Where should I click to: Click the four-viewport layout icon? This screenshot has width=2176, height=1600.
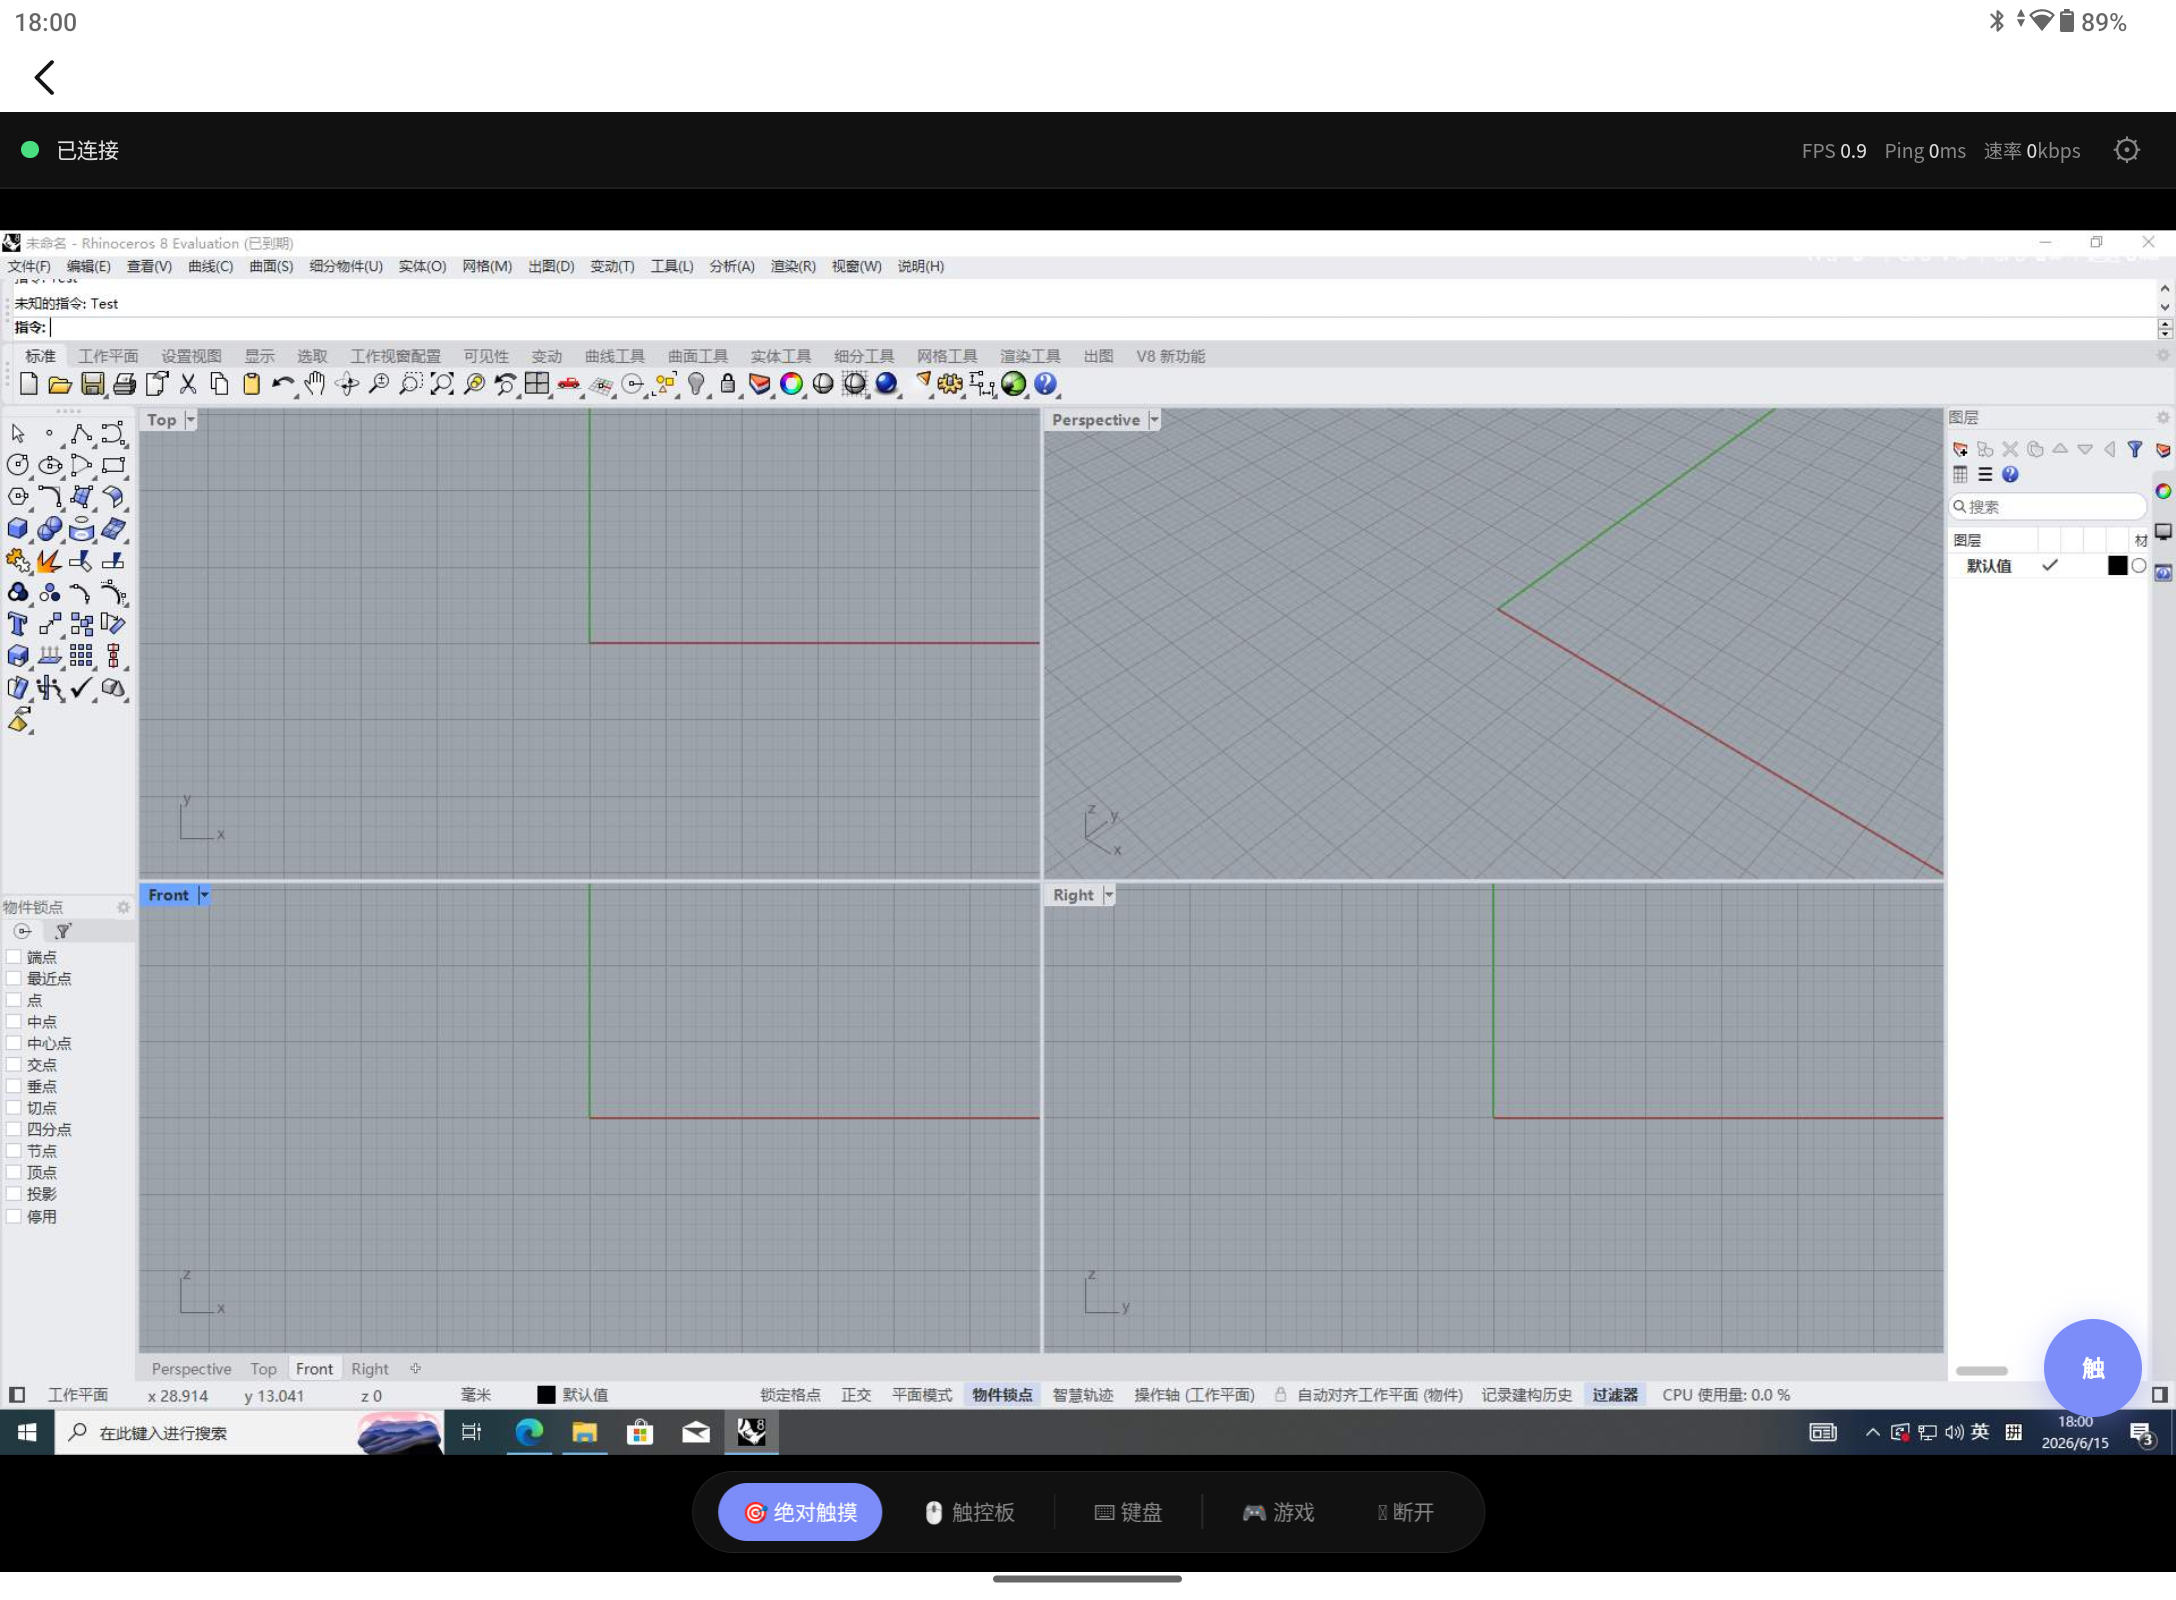[537, 384]
